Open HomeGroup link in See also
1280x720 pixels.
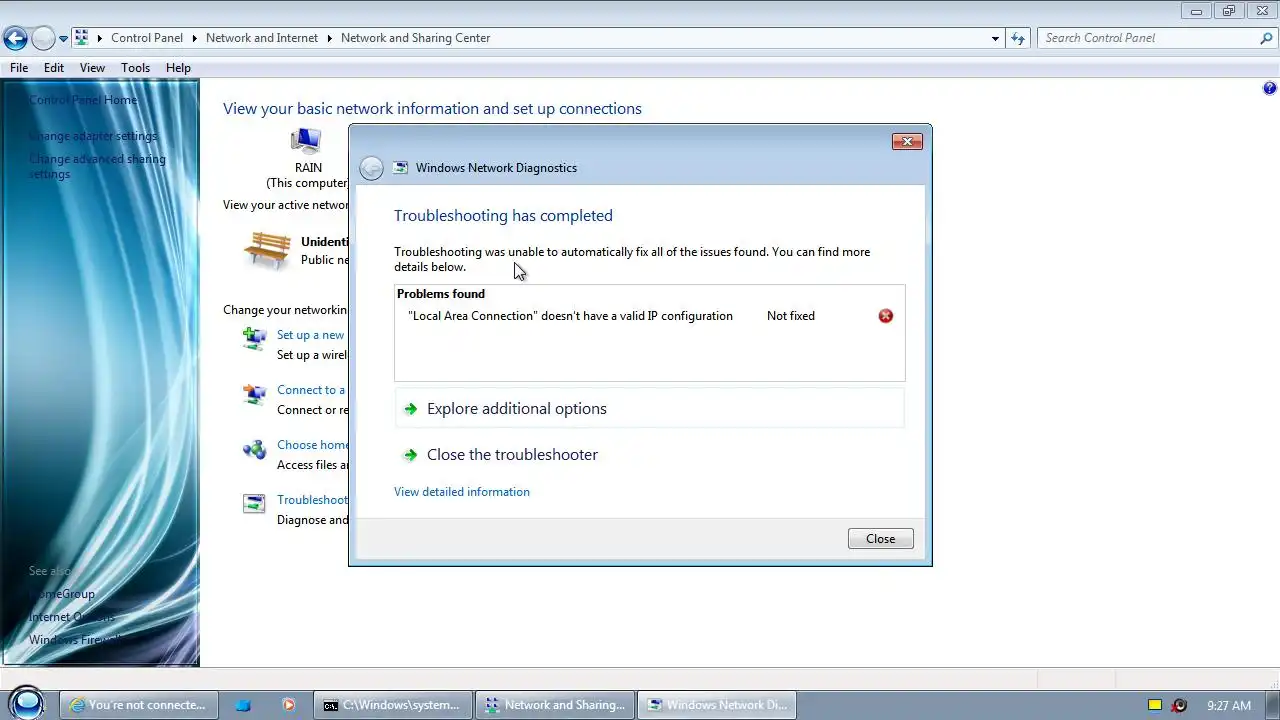(x=62, y=594)
